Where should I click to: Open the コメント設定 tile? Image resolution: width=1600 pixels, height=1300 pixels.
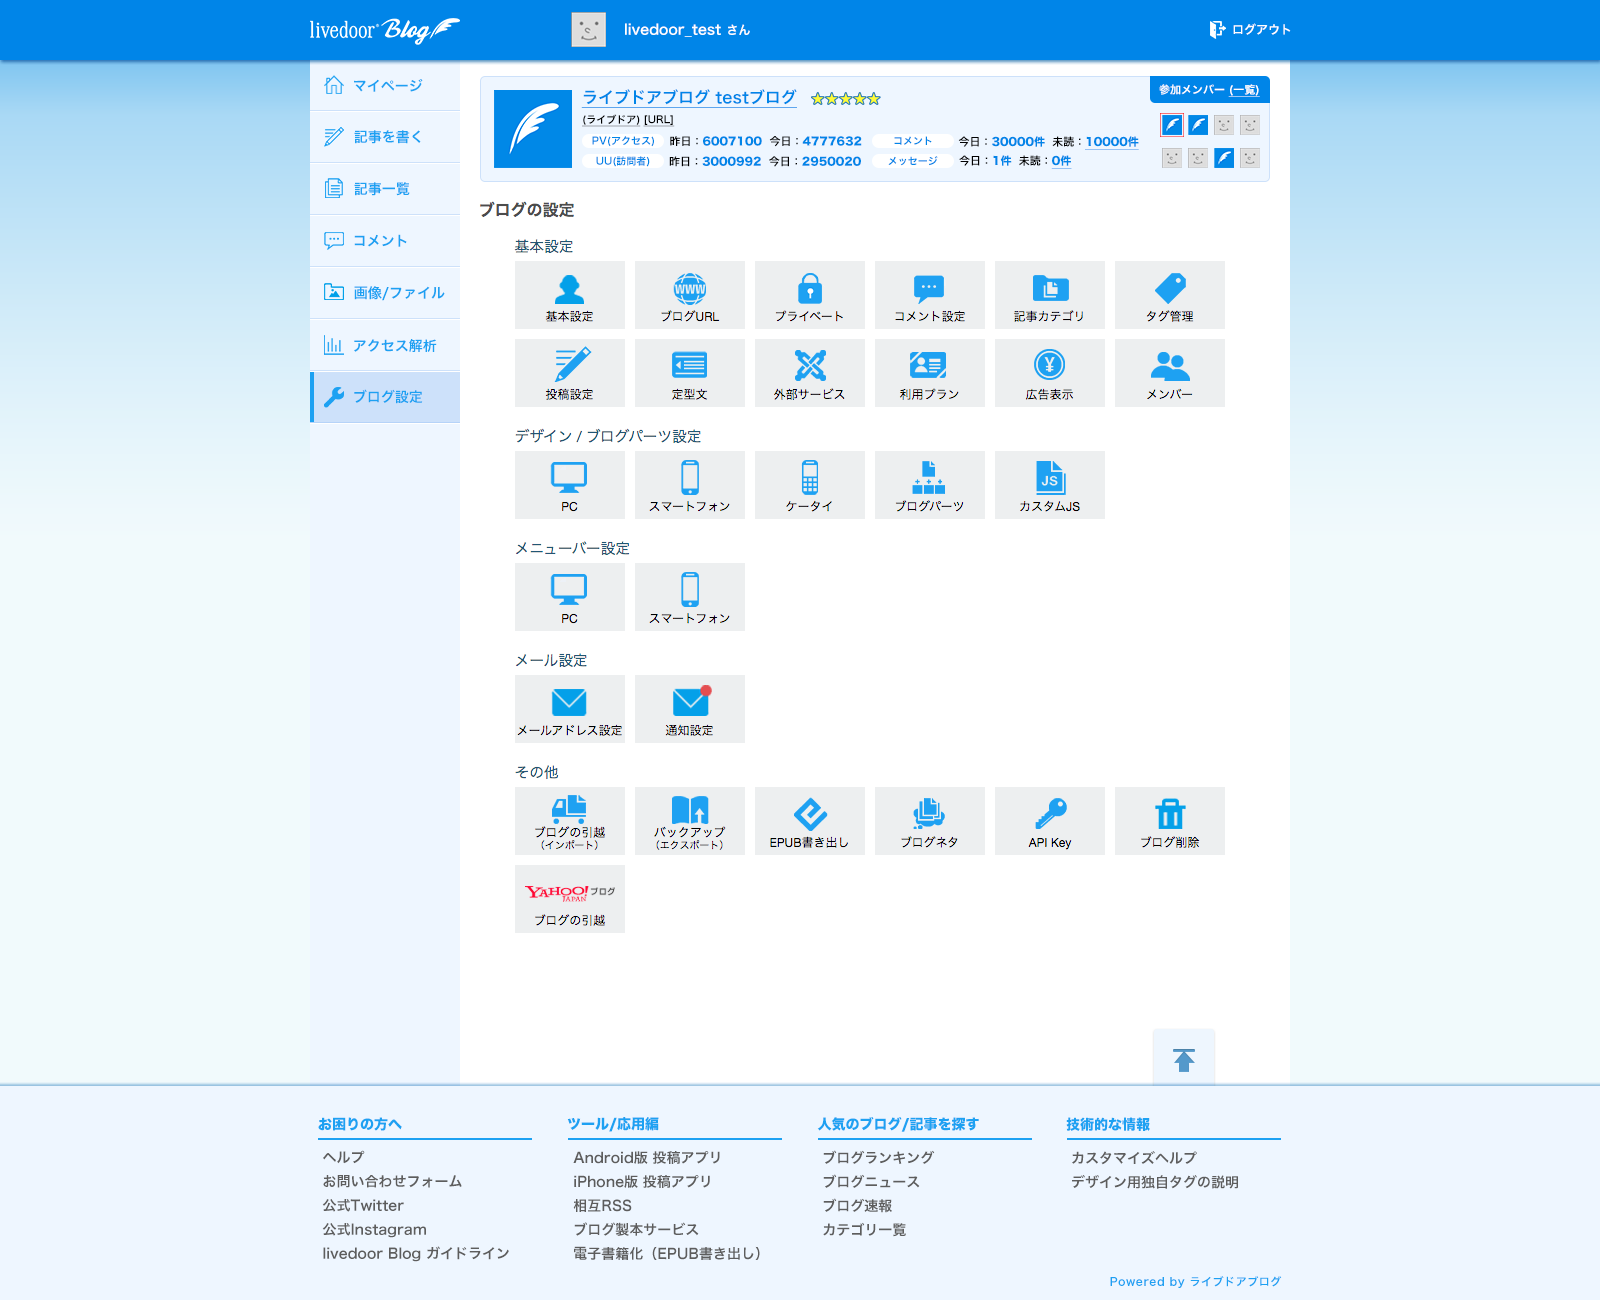[x=930, y=295]
